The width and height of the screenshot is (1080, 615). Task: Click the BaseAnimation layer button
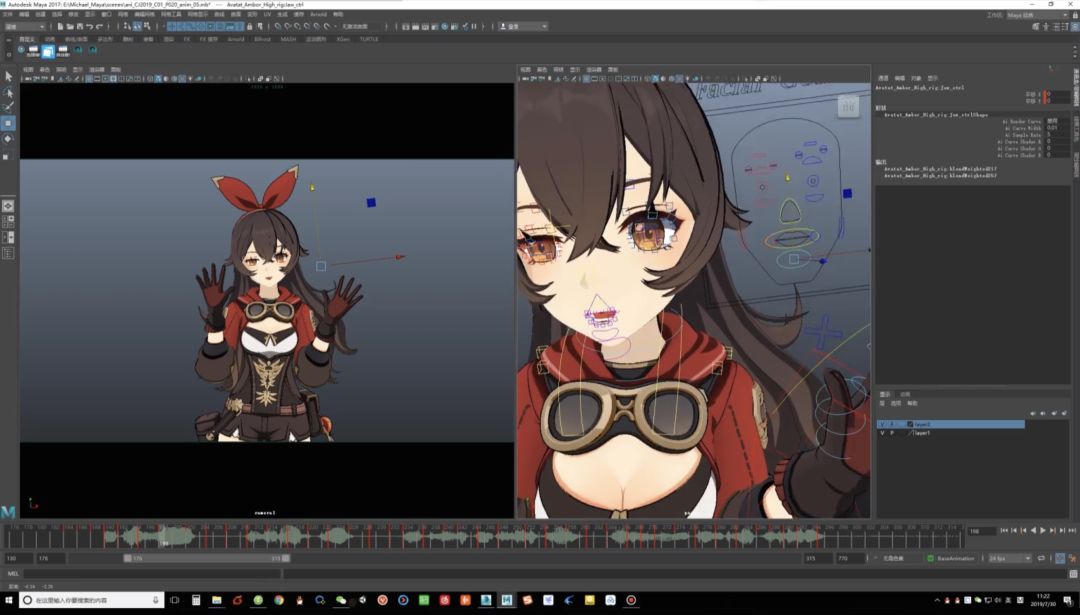coord(955,558)
